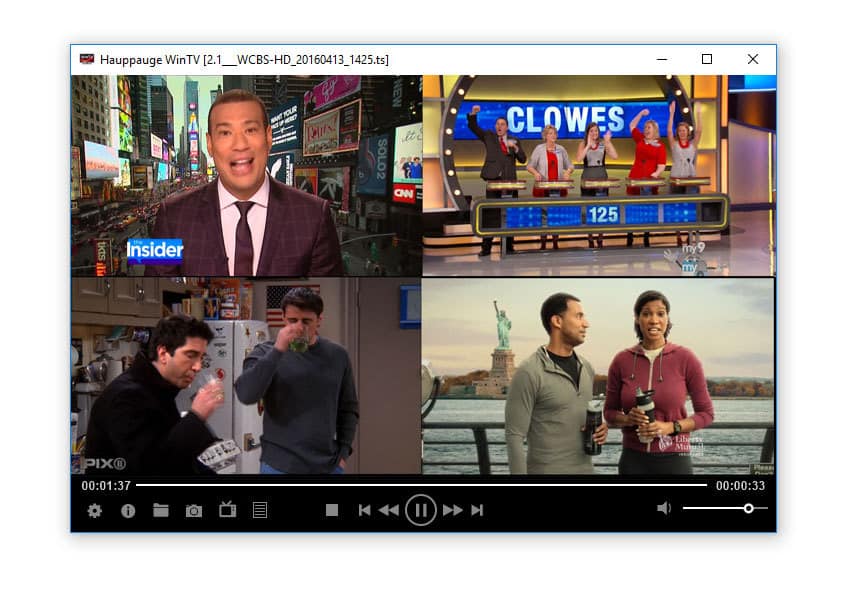Image resolution: width=843 pixels, height=589 pixels.
Task: Select the game show video showing CLOWES
Action: 599,176
